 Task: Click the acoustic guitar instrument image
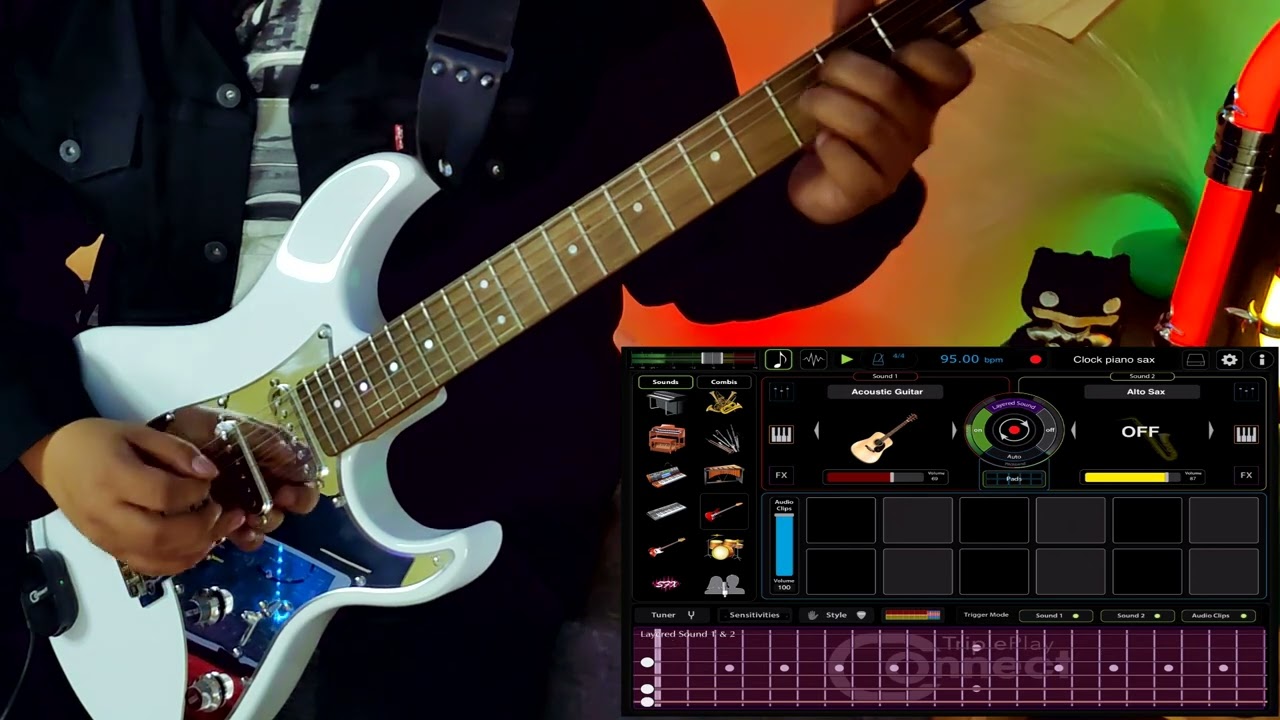pyautogui.click(x=884, y=436)
